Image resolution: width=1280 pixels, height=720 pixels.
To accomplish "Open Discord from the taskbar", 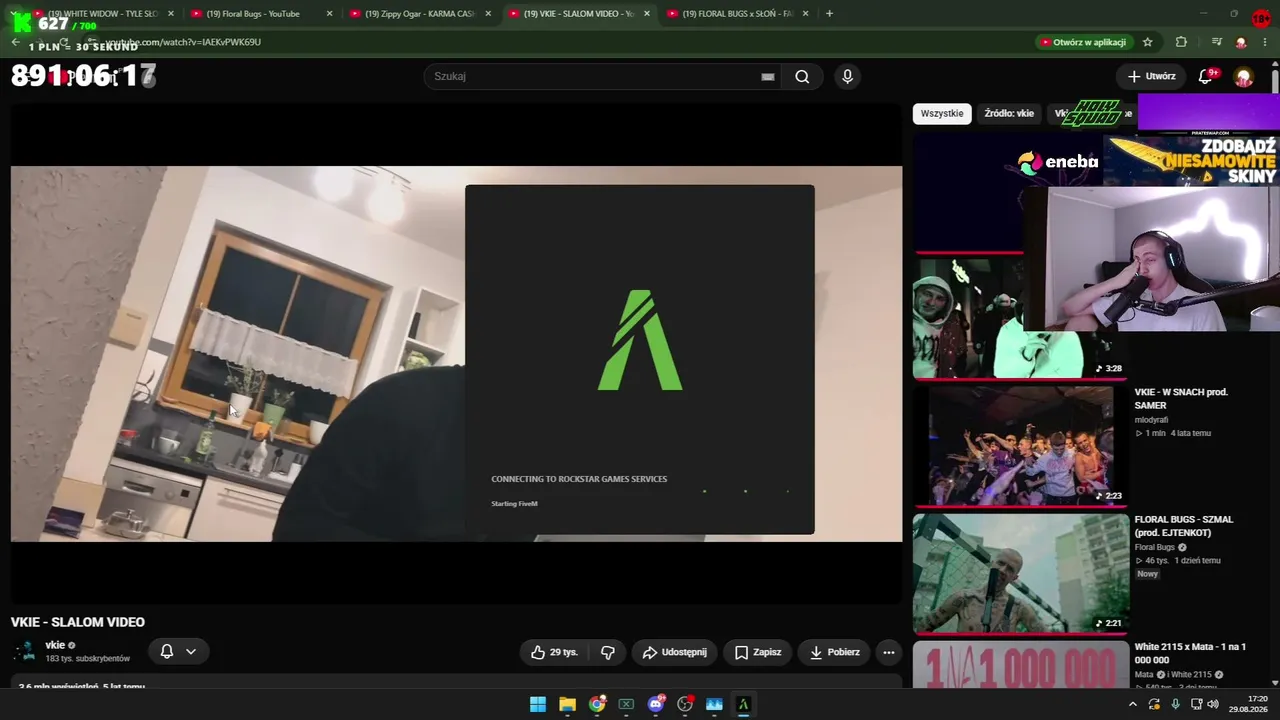I will tap(655, 704).
